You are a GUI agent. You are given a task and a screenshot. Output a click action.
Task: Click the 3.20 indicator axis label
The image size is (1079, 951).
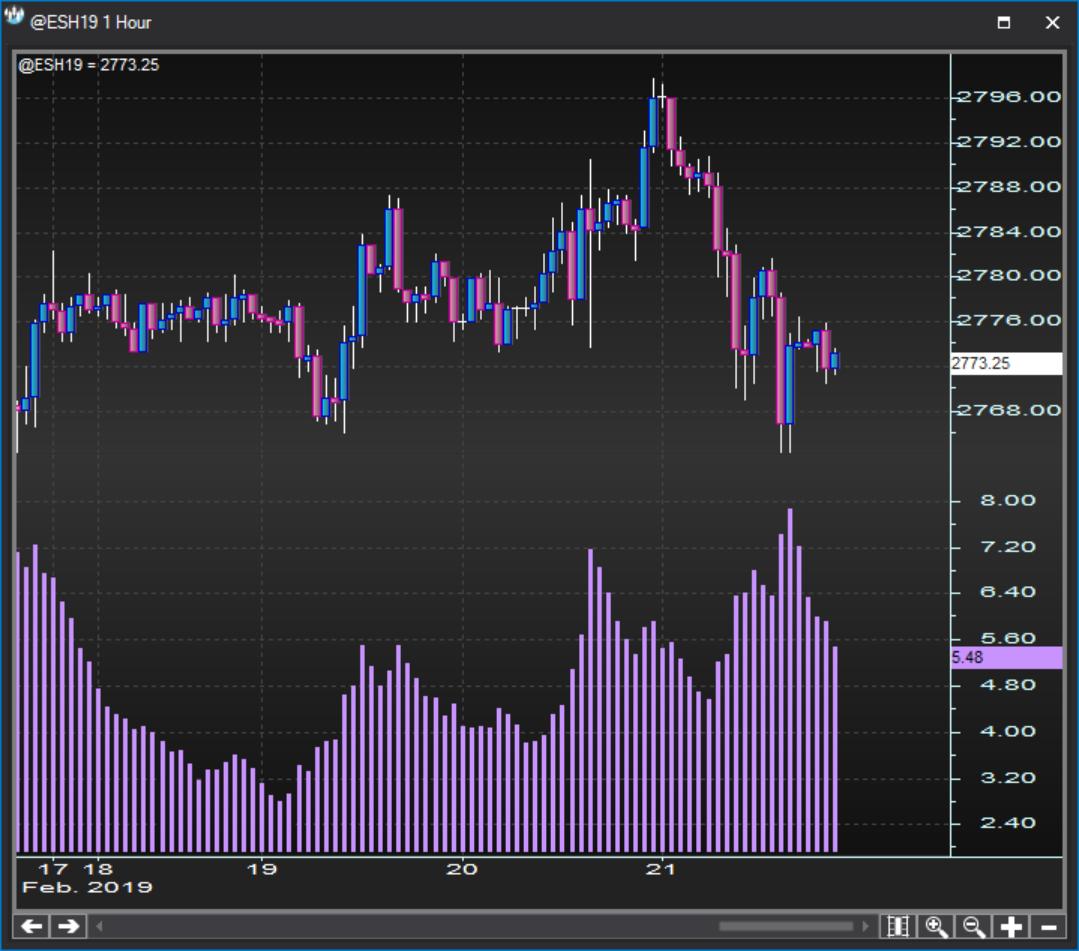(1007, 778)
